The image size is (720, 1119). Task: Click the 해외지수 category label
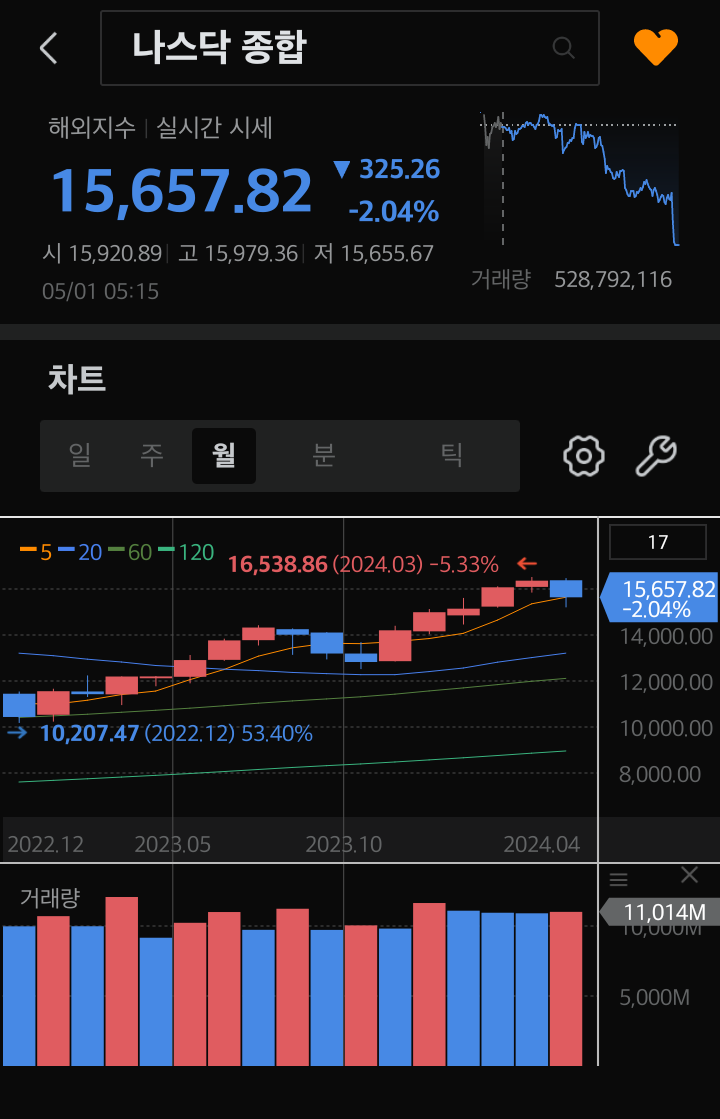coord(92,128)
